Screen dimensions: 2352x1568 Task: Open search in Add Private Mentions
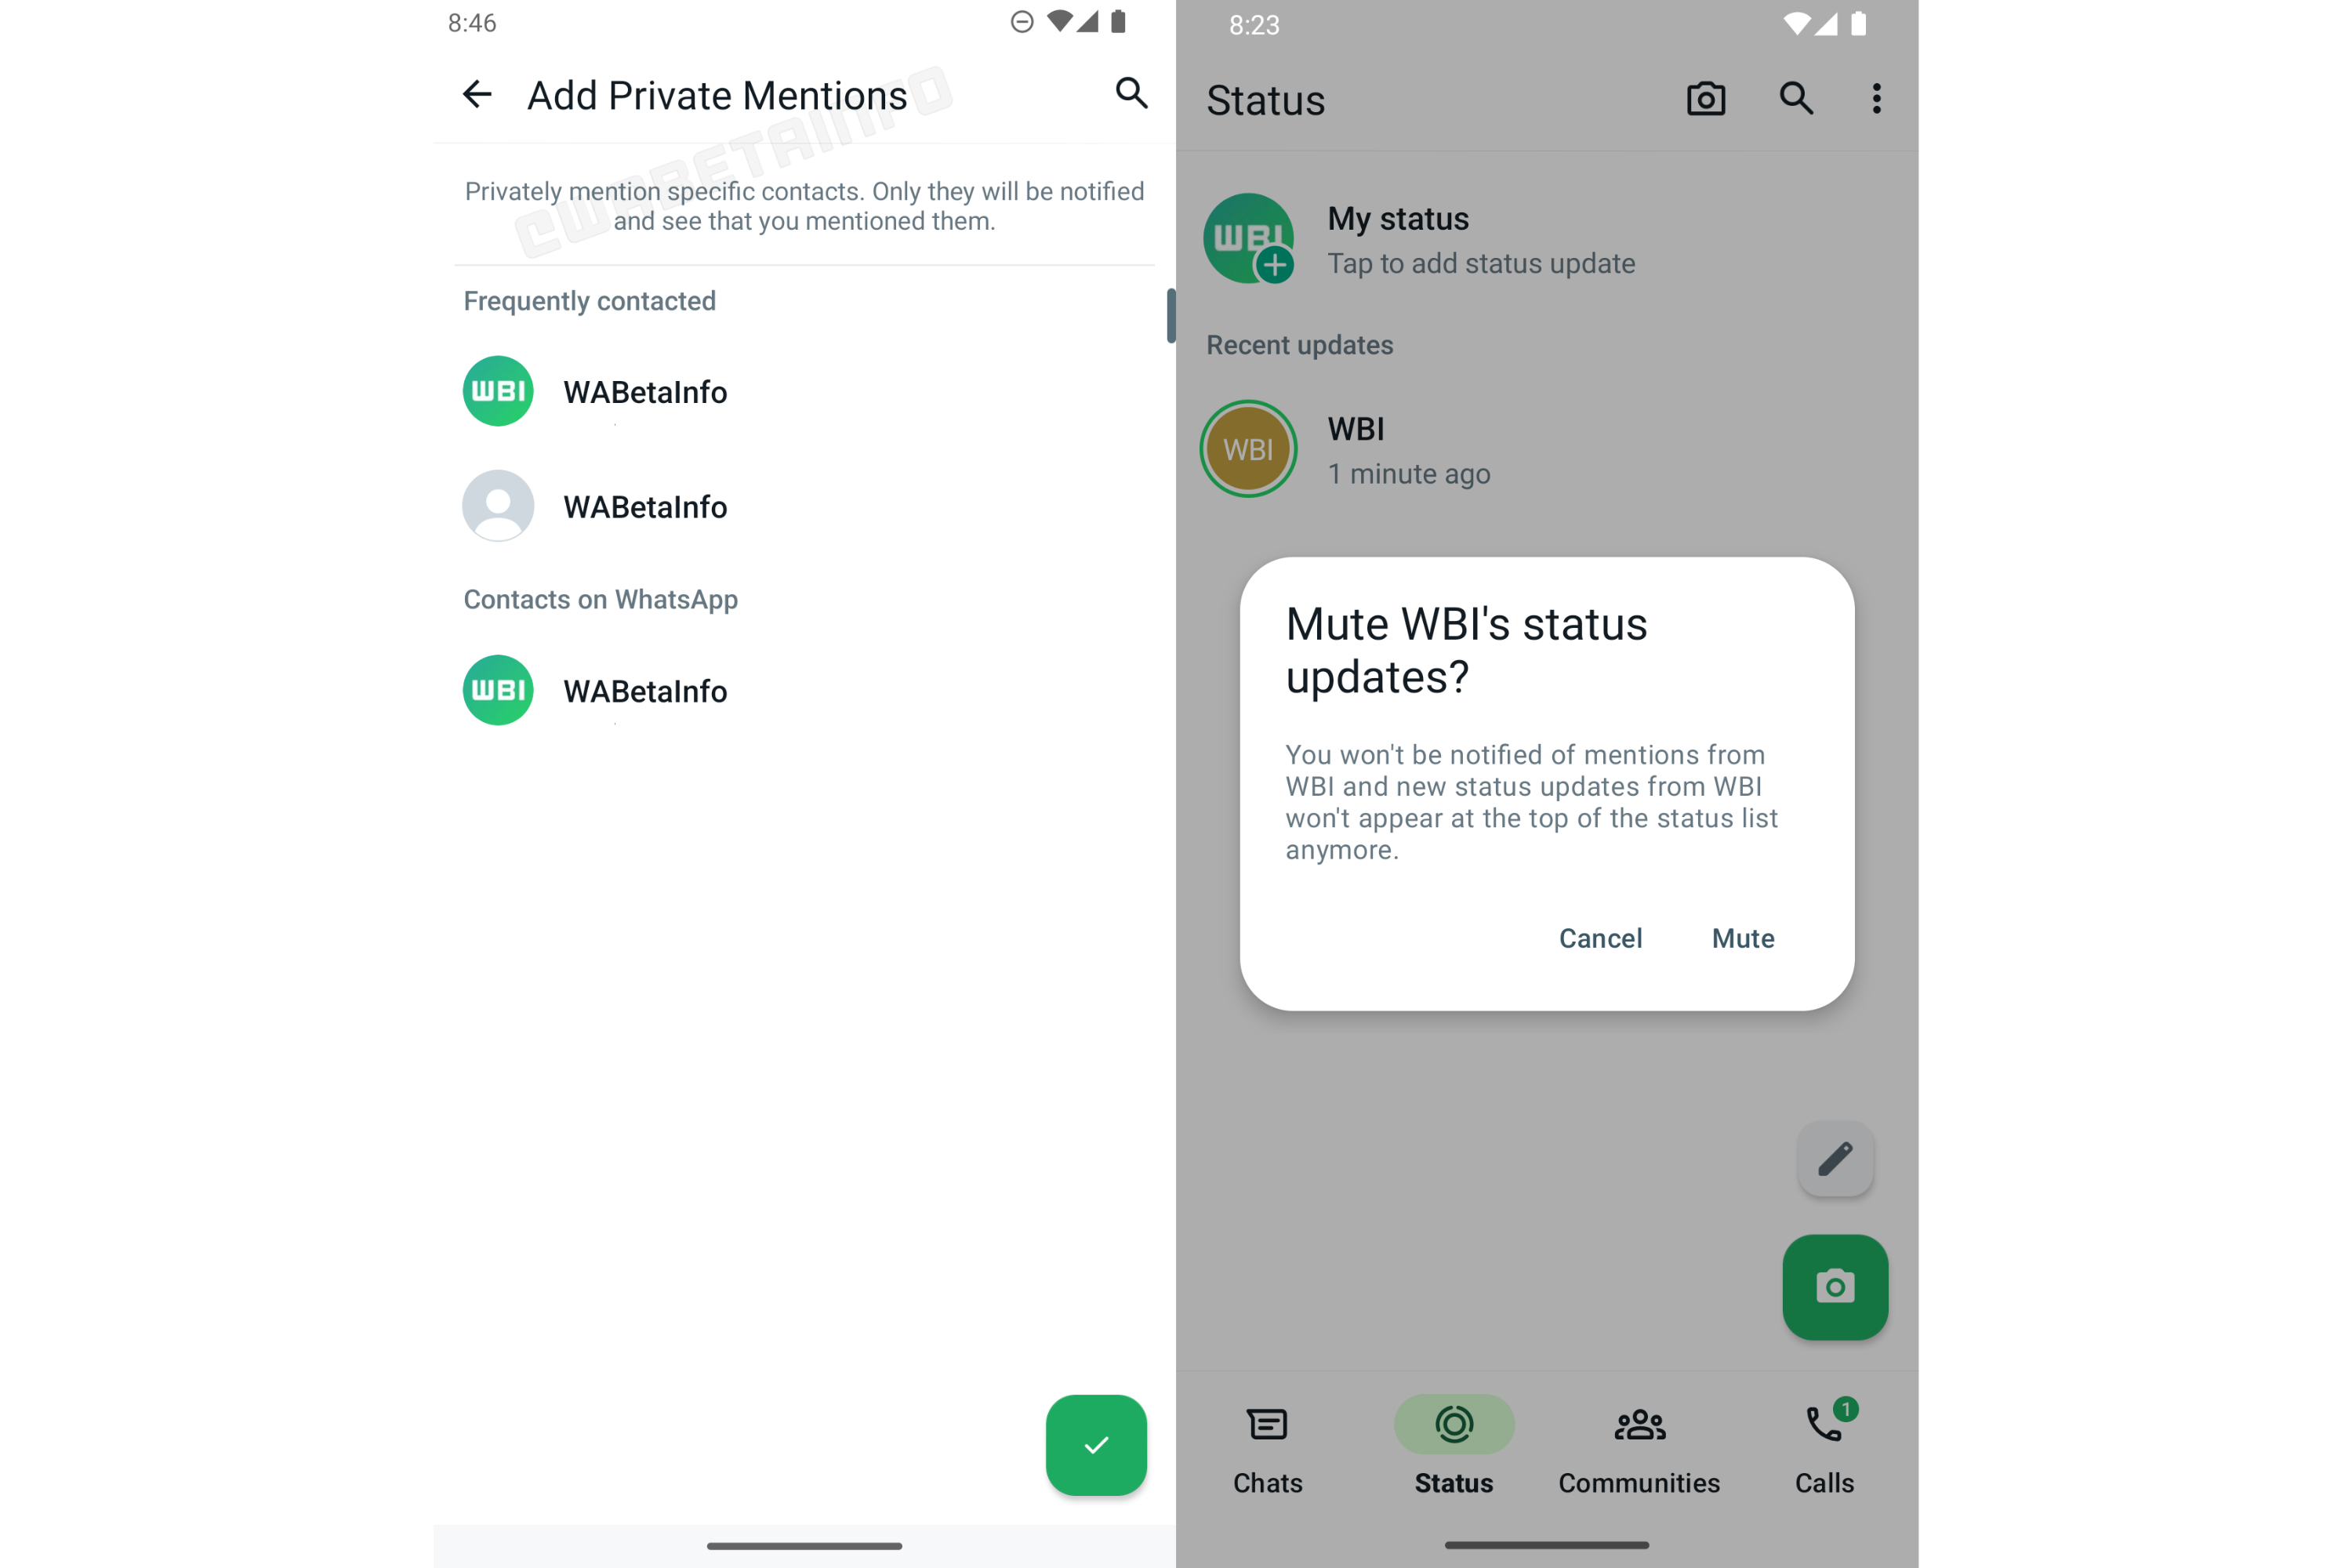pyautogui.click(x=1131, y=95)
